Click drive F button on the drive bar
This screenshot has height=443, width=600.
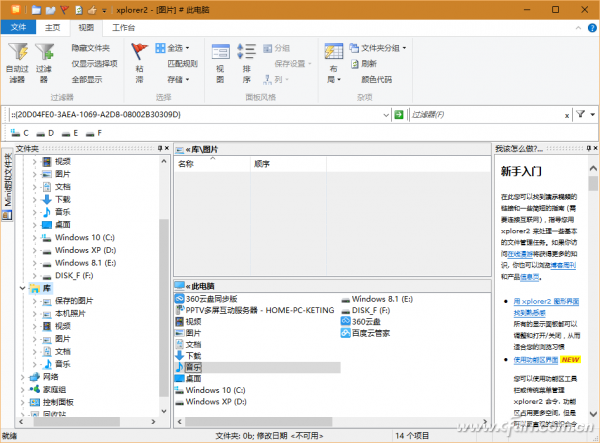(94, 133)
